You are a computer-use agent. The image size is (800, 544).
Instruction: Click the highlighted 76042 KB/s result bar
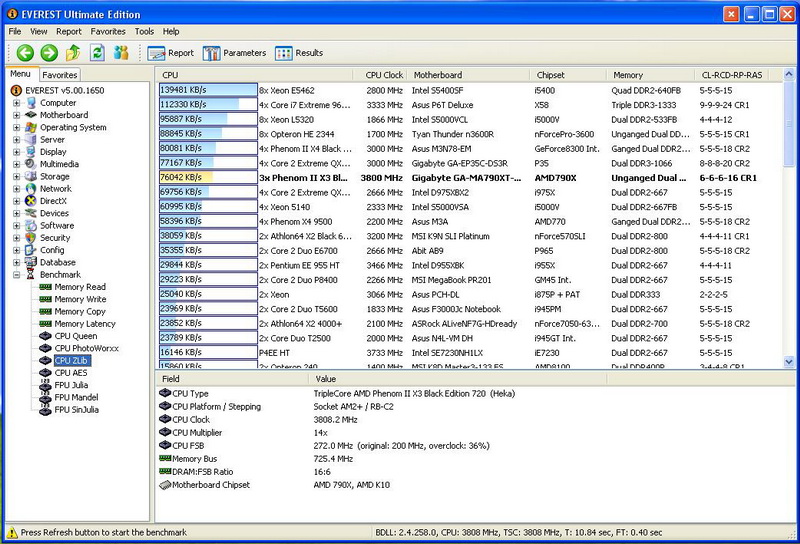(x=208, y=178)
